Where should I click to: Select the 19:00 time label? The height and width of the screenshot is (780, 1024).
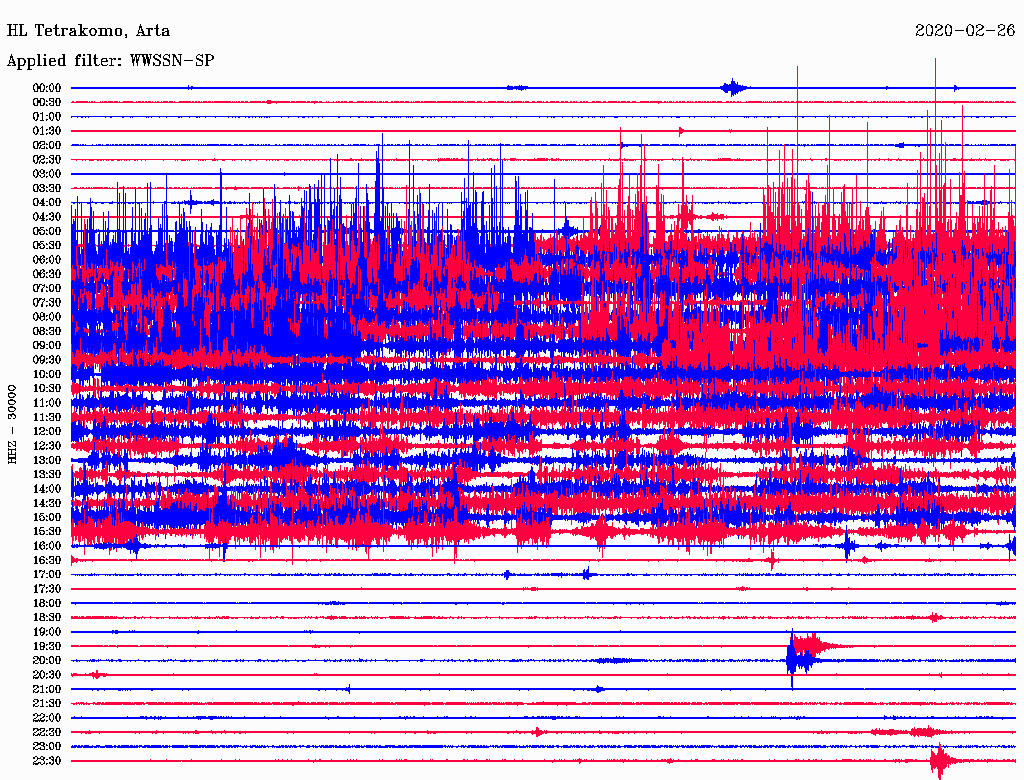[47, 632]
